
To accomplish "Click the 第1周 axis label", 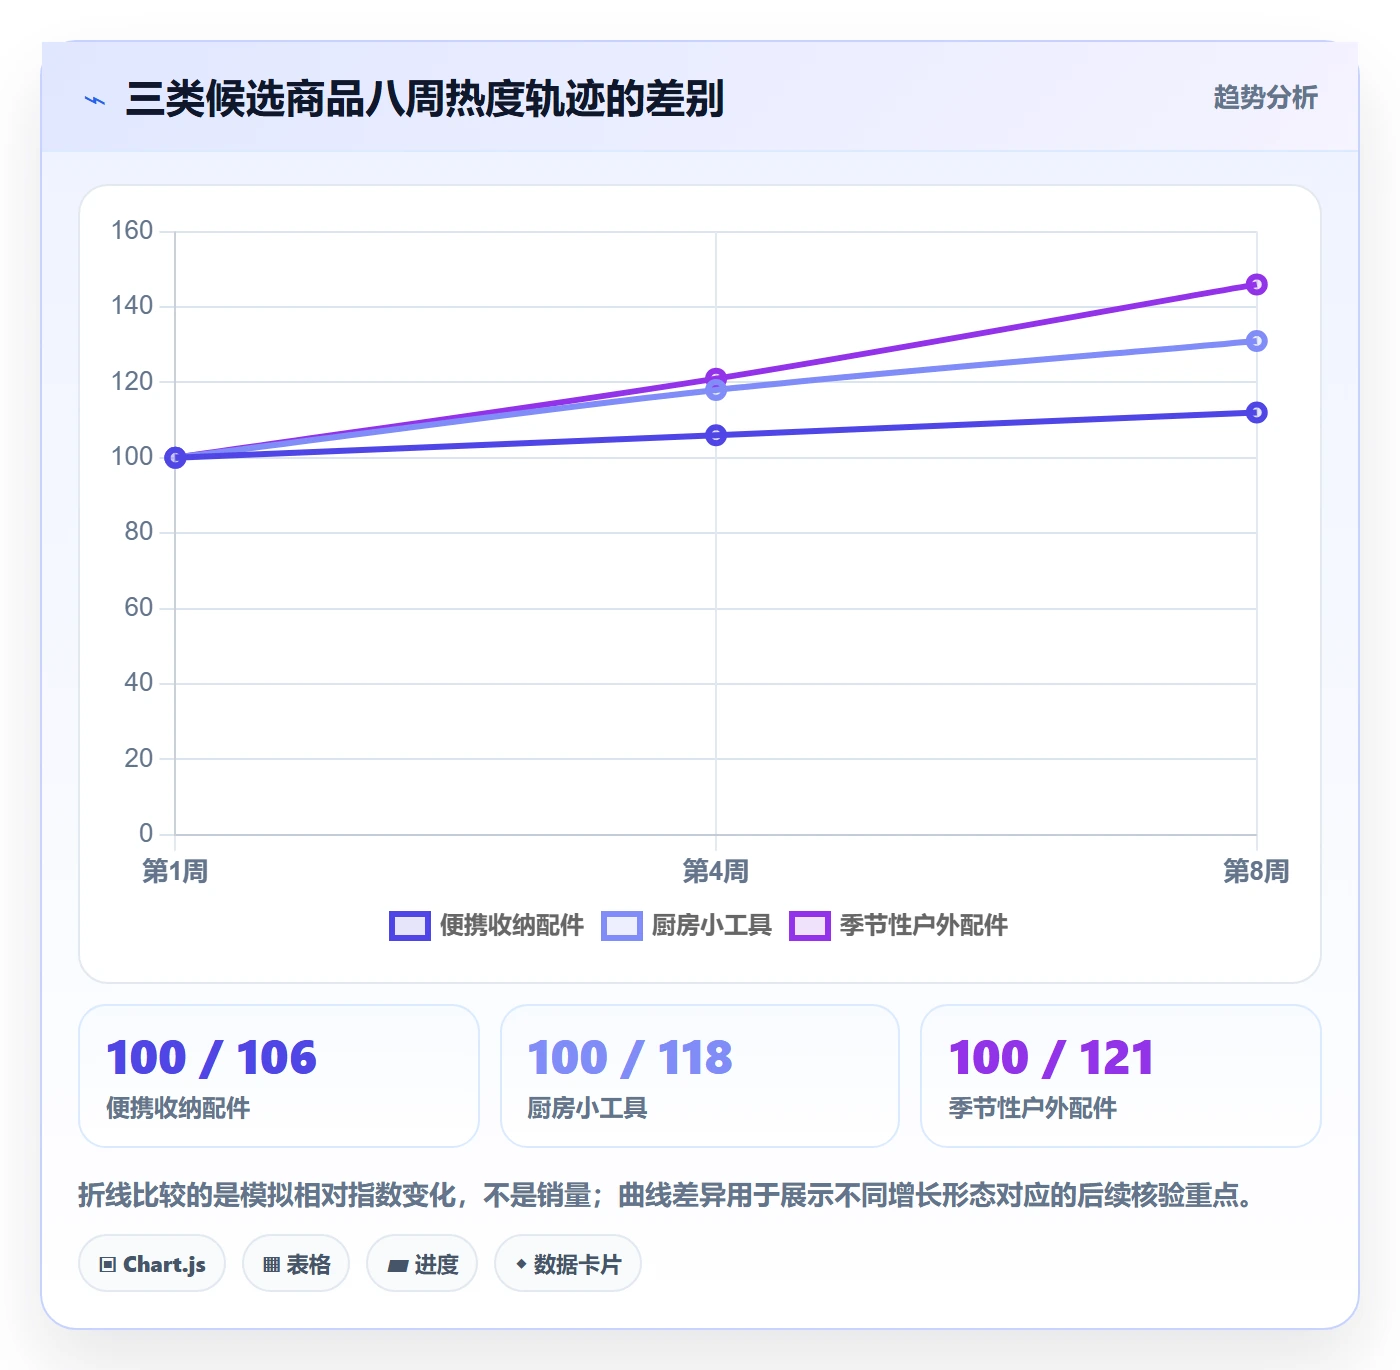I will [175, 871].
